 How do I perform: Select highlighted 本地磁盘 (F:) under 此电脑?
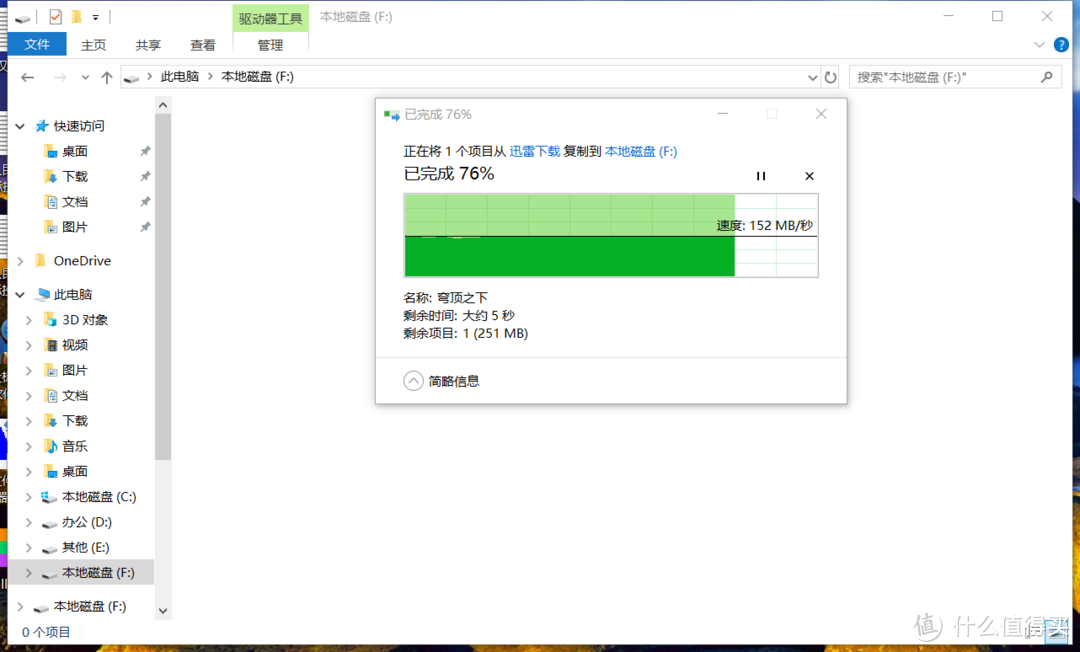tap(97, 573)
